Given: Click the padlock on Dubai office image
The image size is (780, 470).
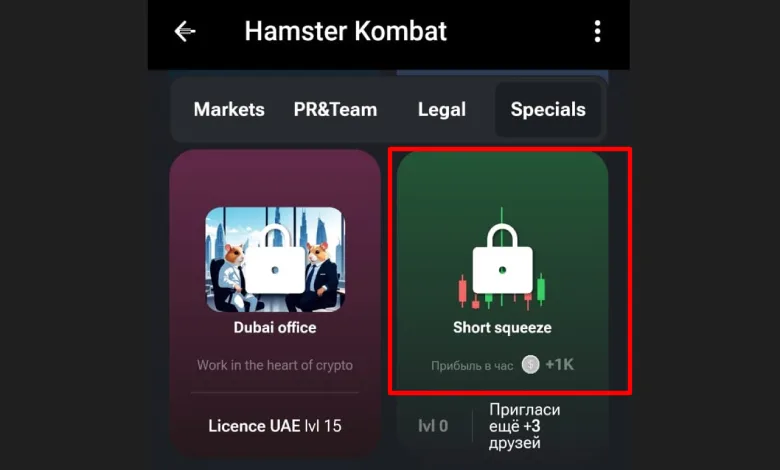Looking at the screenshot, I should coord(275,259).
